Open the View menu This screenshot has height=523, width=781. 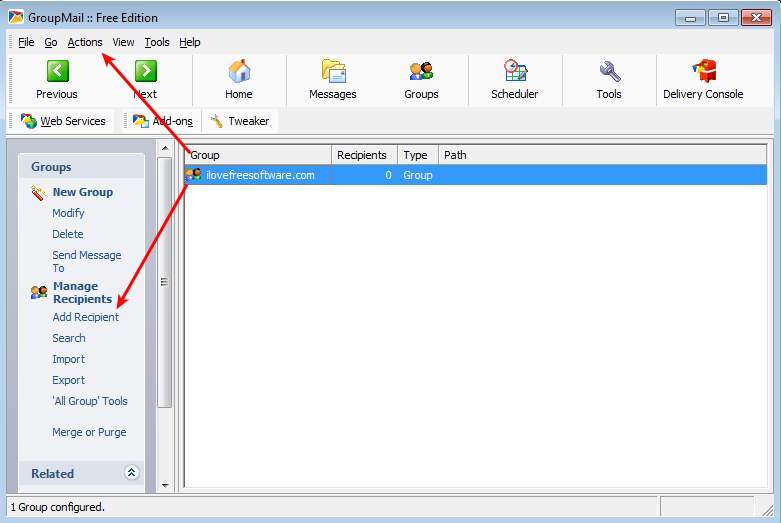(123, 42)
